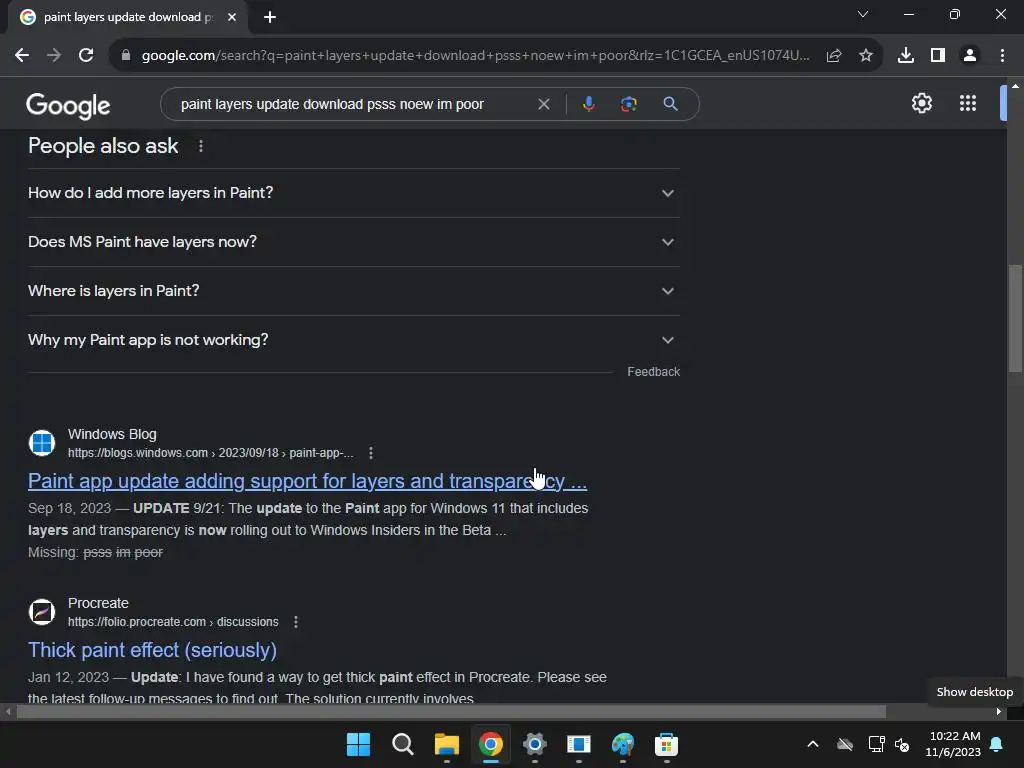The width and height of the screenshot is (1024, 768).
Task: Open Paint app from taskbar
Action: [x=622, y=744]
